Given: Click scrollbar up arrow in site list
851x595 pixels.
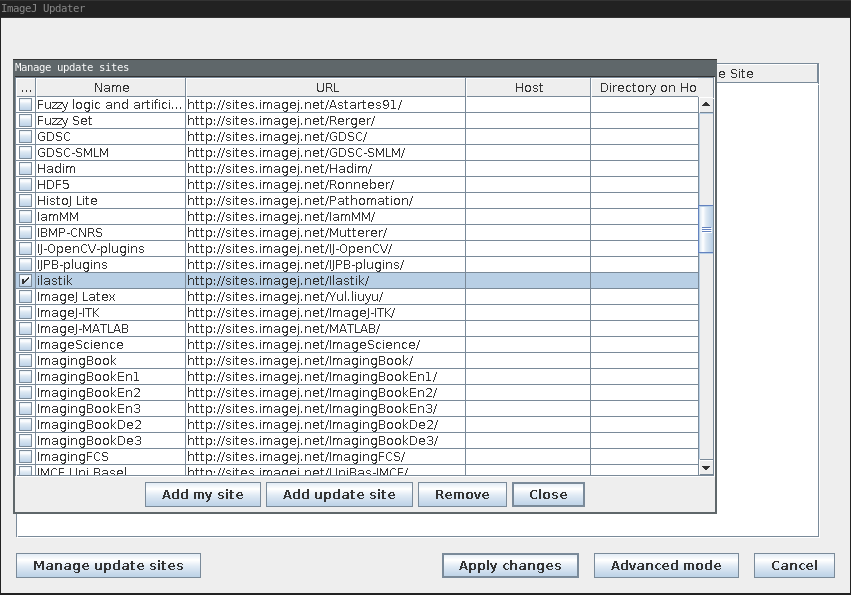Looking at the screenshot, I should [x=706, y=104].
